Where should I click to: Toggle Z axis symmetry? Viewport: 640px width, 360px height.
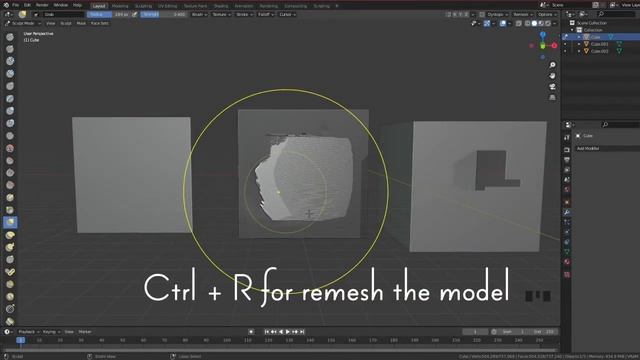[x=467, y=14]
